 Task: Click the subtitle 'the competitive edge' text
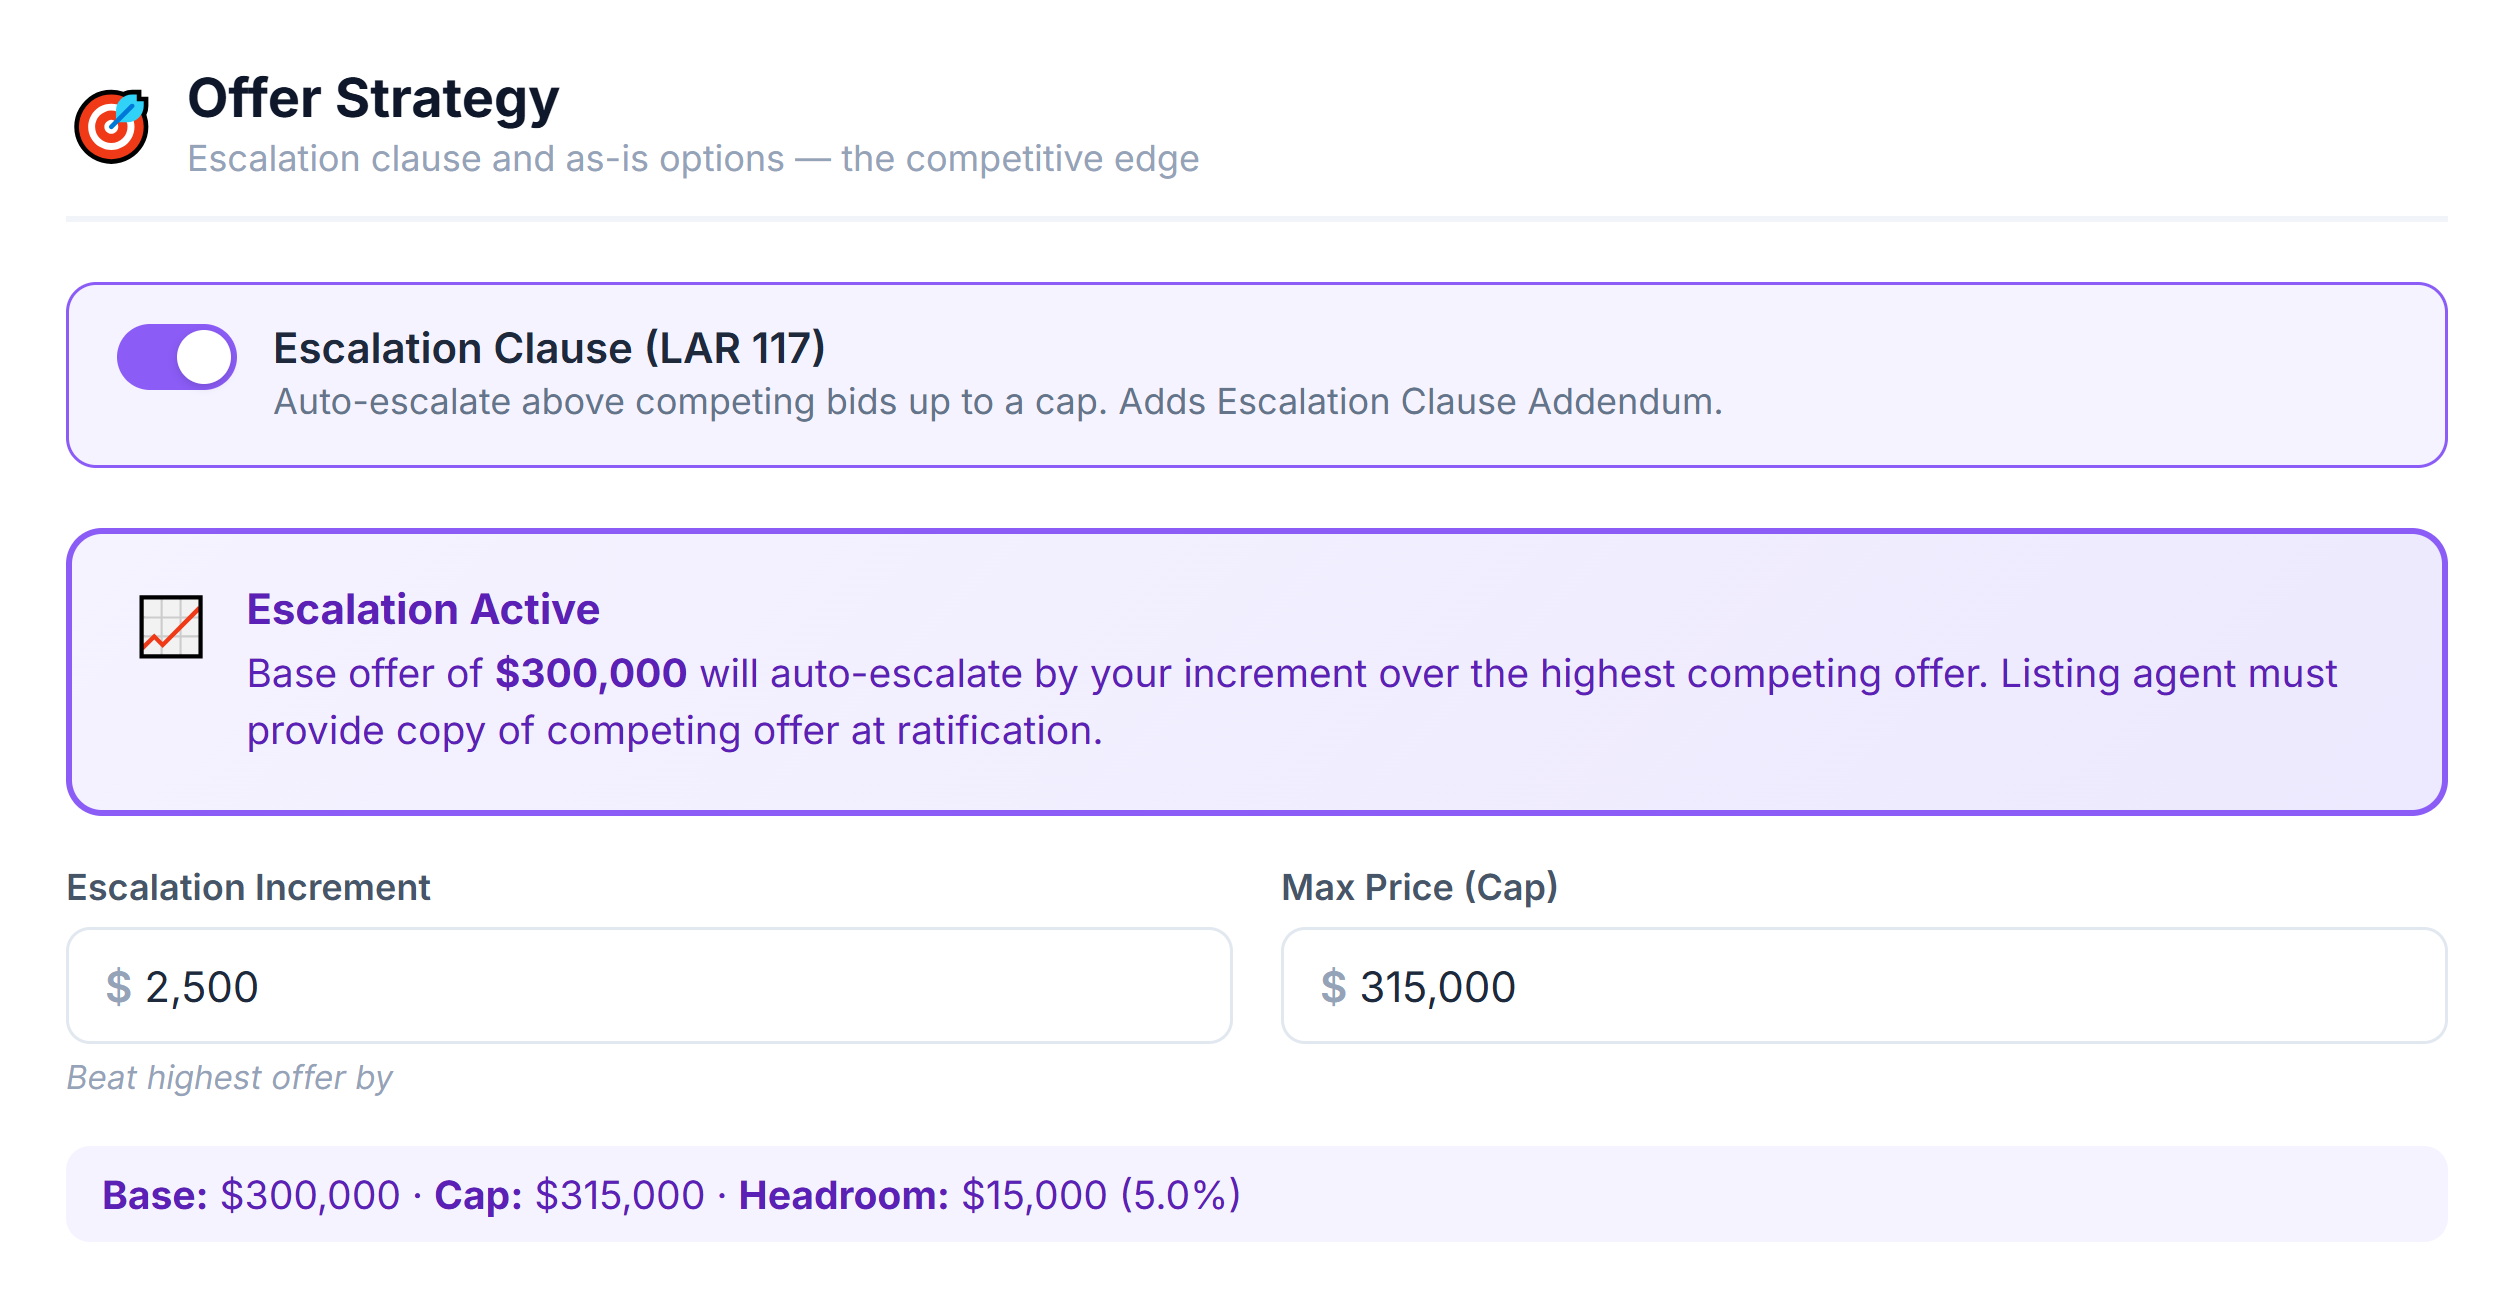click(1015, 158)
